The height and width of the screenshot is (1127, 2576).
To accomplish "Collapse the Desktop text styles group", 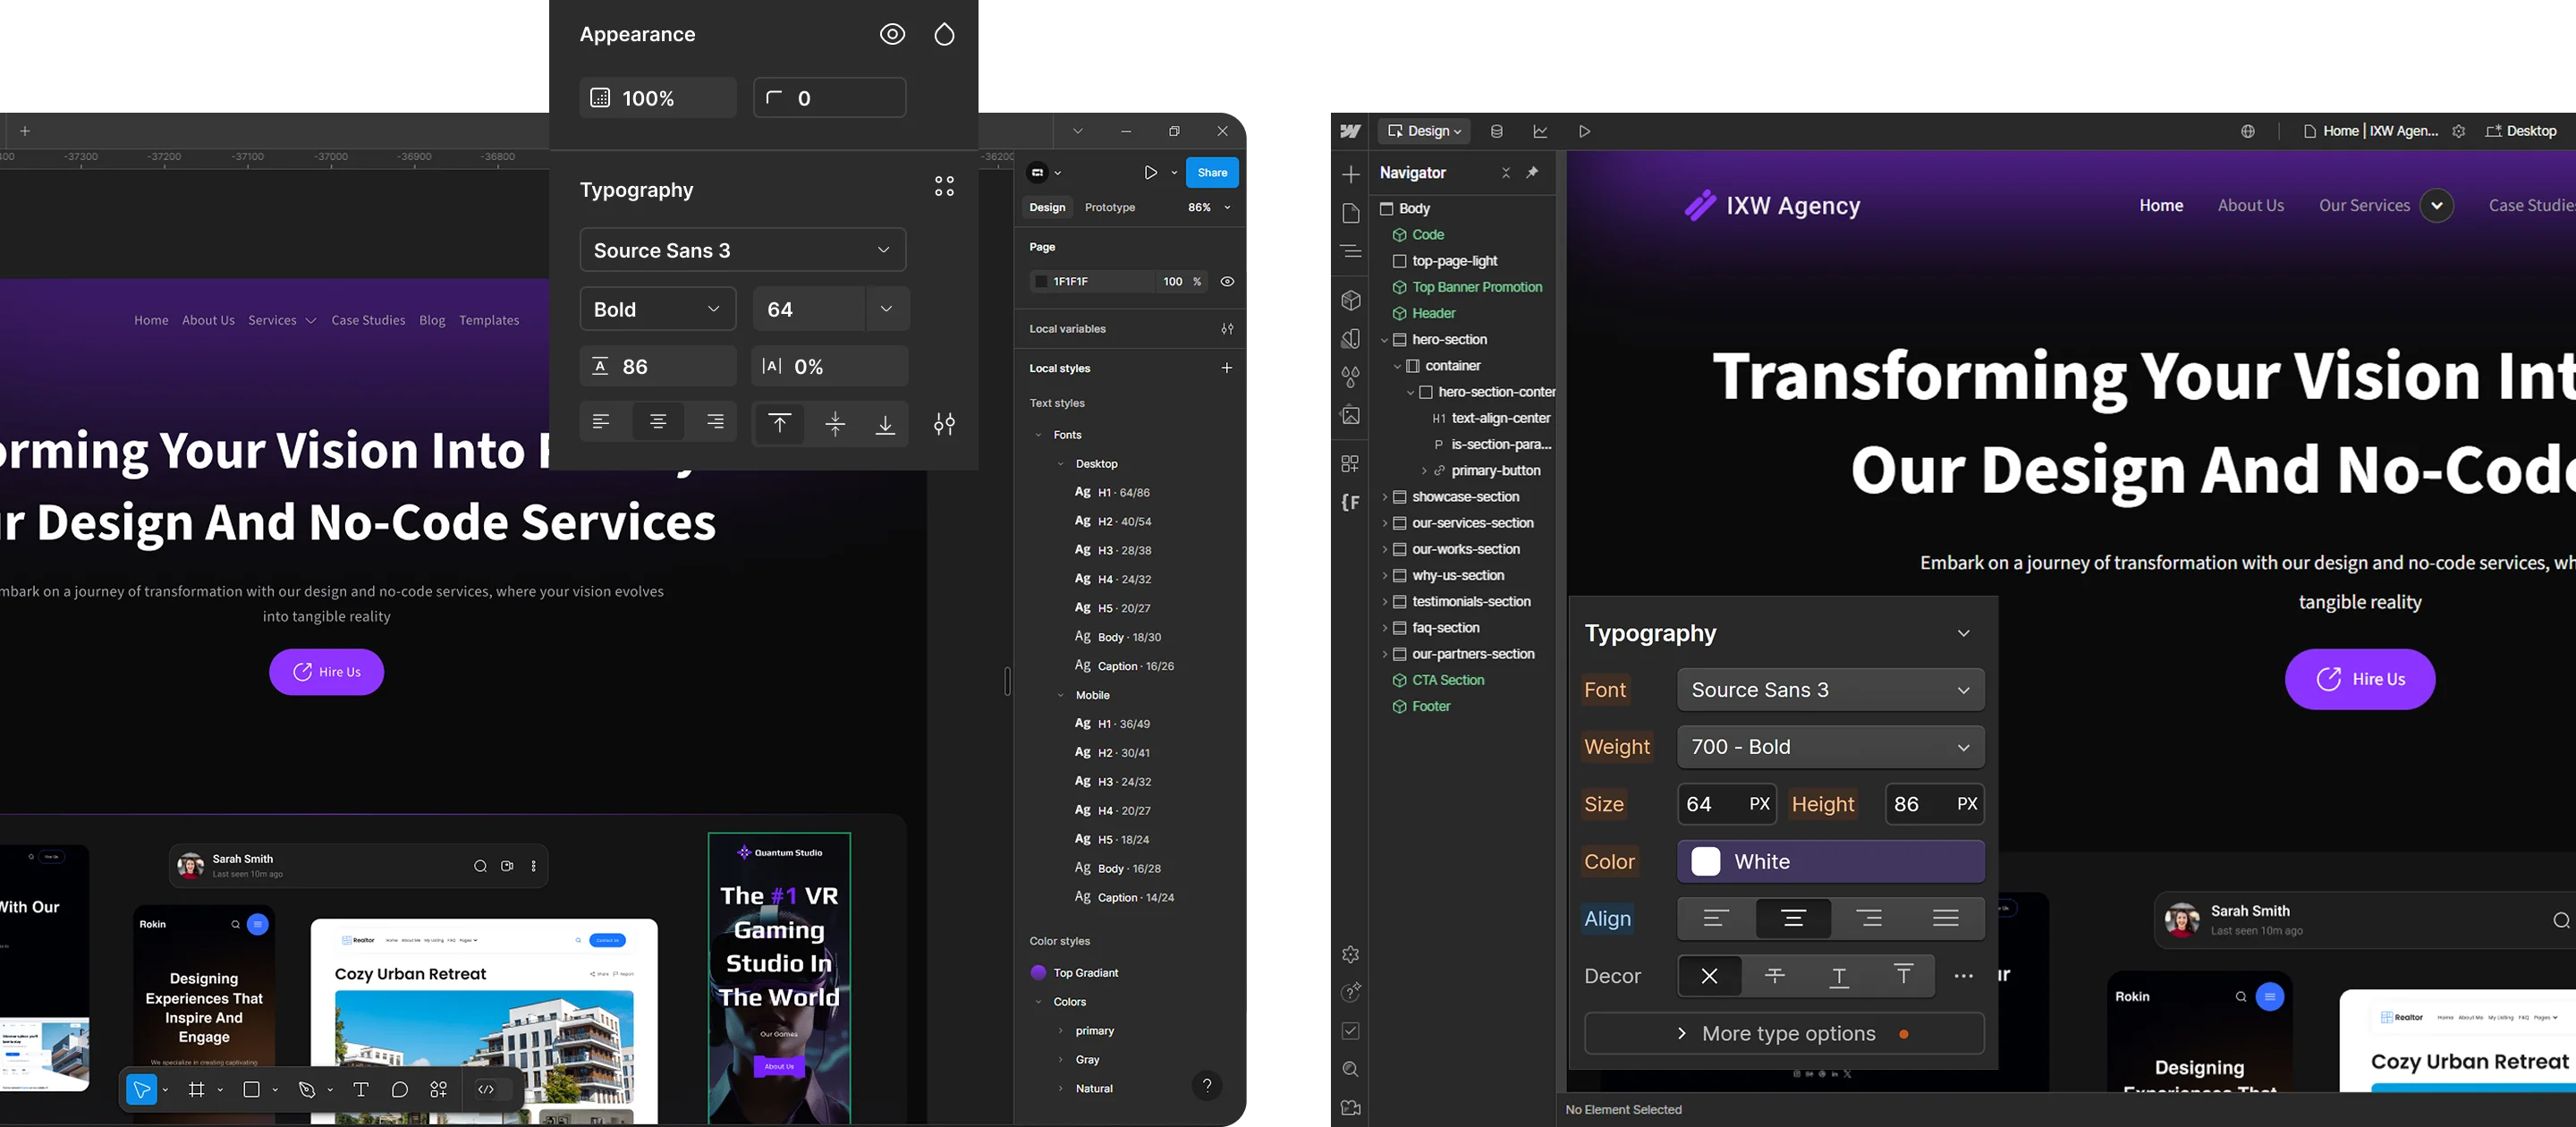I will pyautogui.click(x=1061, y=464).
